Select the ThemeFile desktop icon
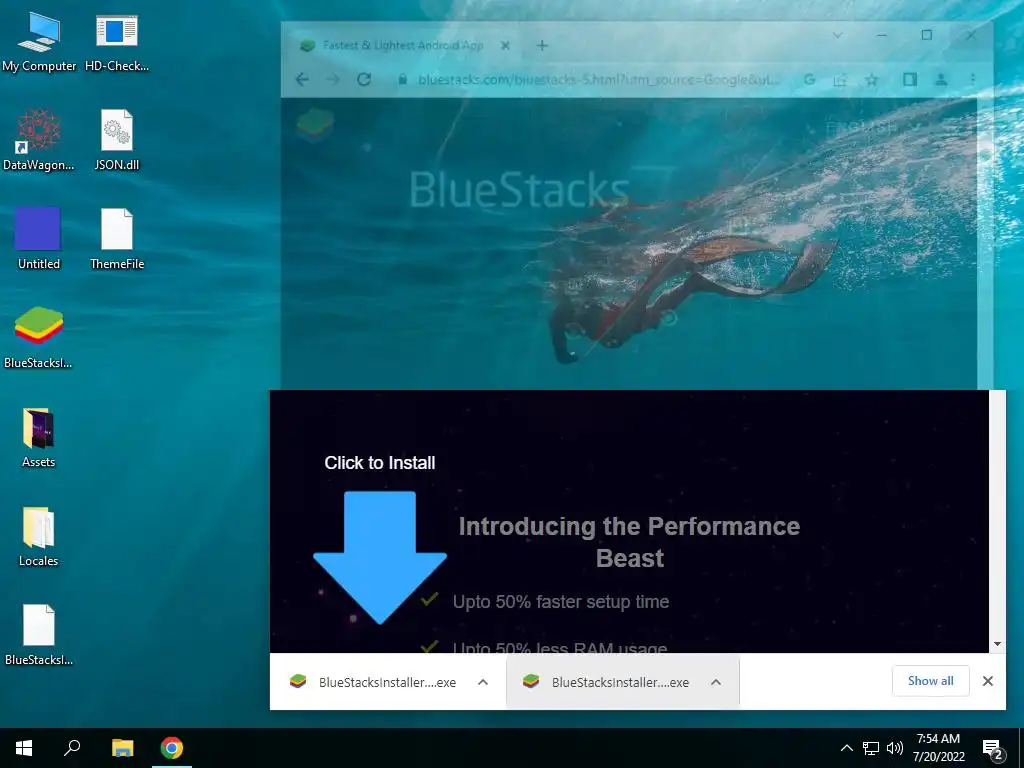Screen dimensions: 1024x768 tap(117, 239)
